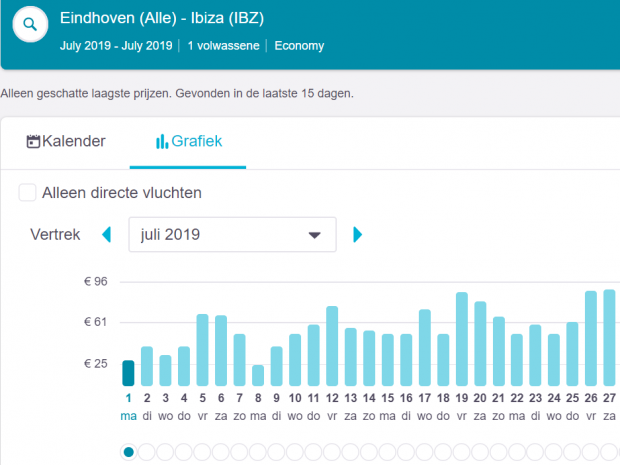
Task: Select the bar for Friday 19
Action: click(462, 339)
